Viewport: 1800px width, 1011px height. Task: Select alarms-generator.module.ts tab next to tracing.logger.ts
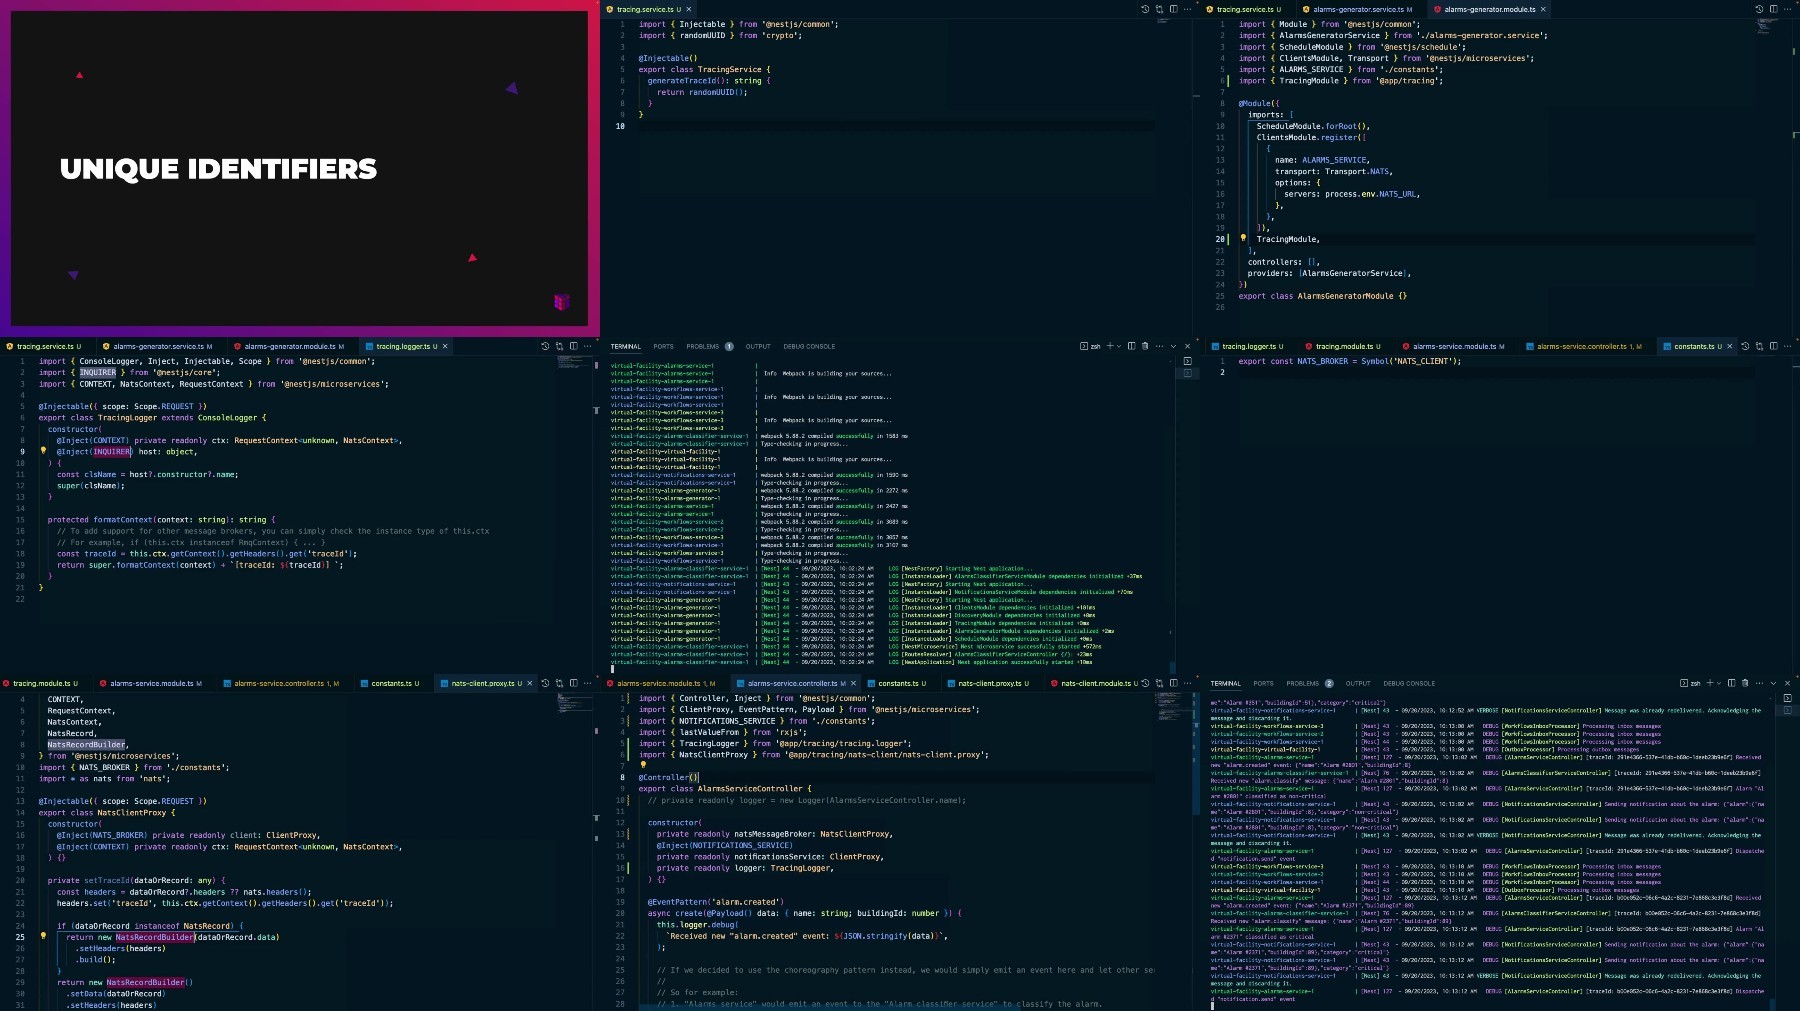[294, 346]
